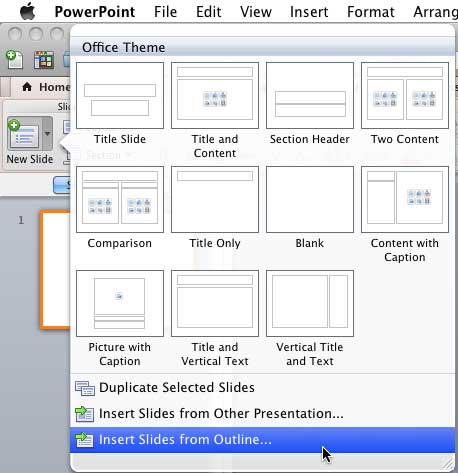Pick Vertical Title and Text layout
This screenshot has height=473, width=458.
[310, 303]
